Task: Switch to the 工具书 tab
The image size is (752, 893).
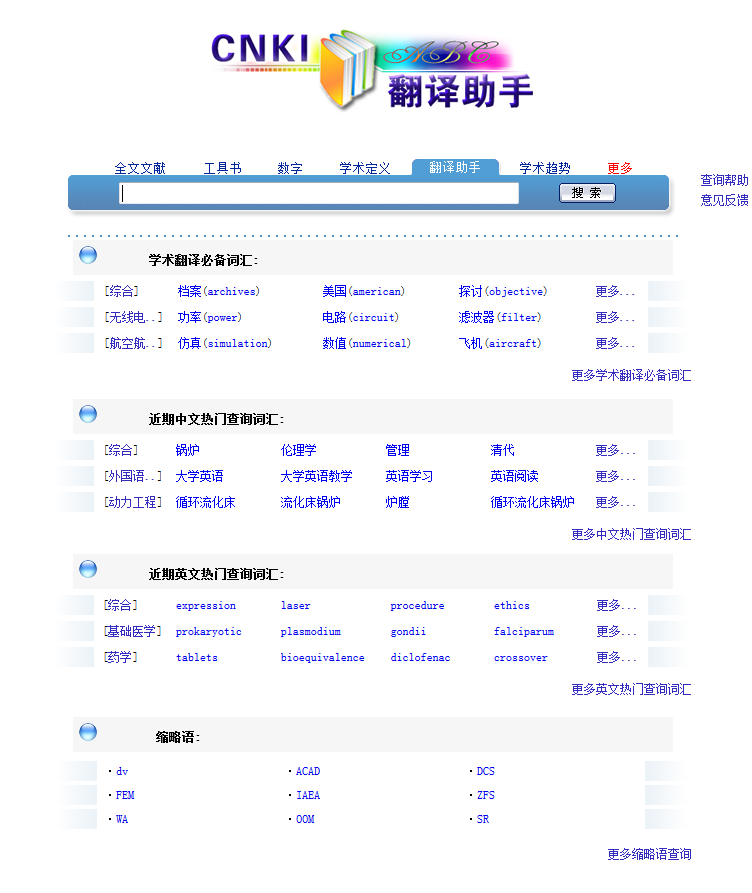Action: point(222,168)
